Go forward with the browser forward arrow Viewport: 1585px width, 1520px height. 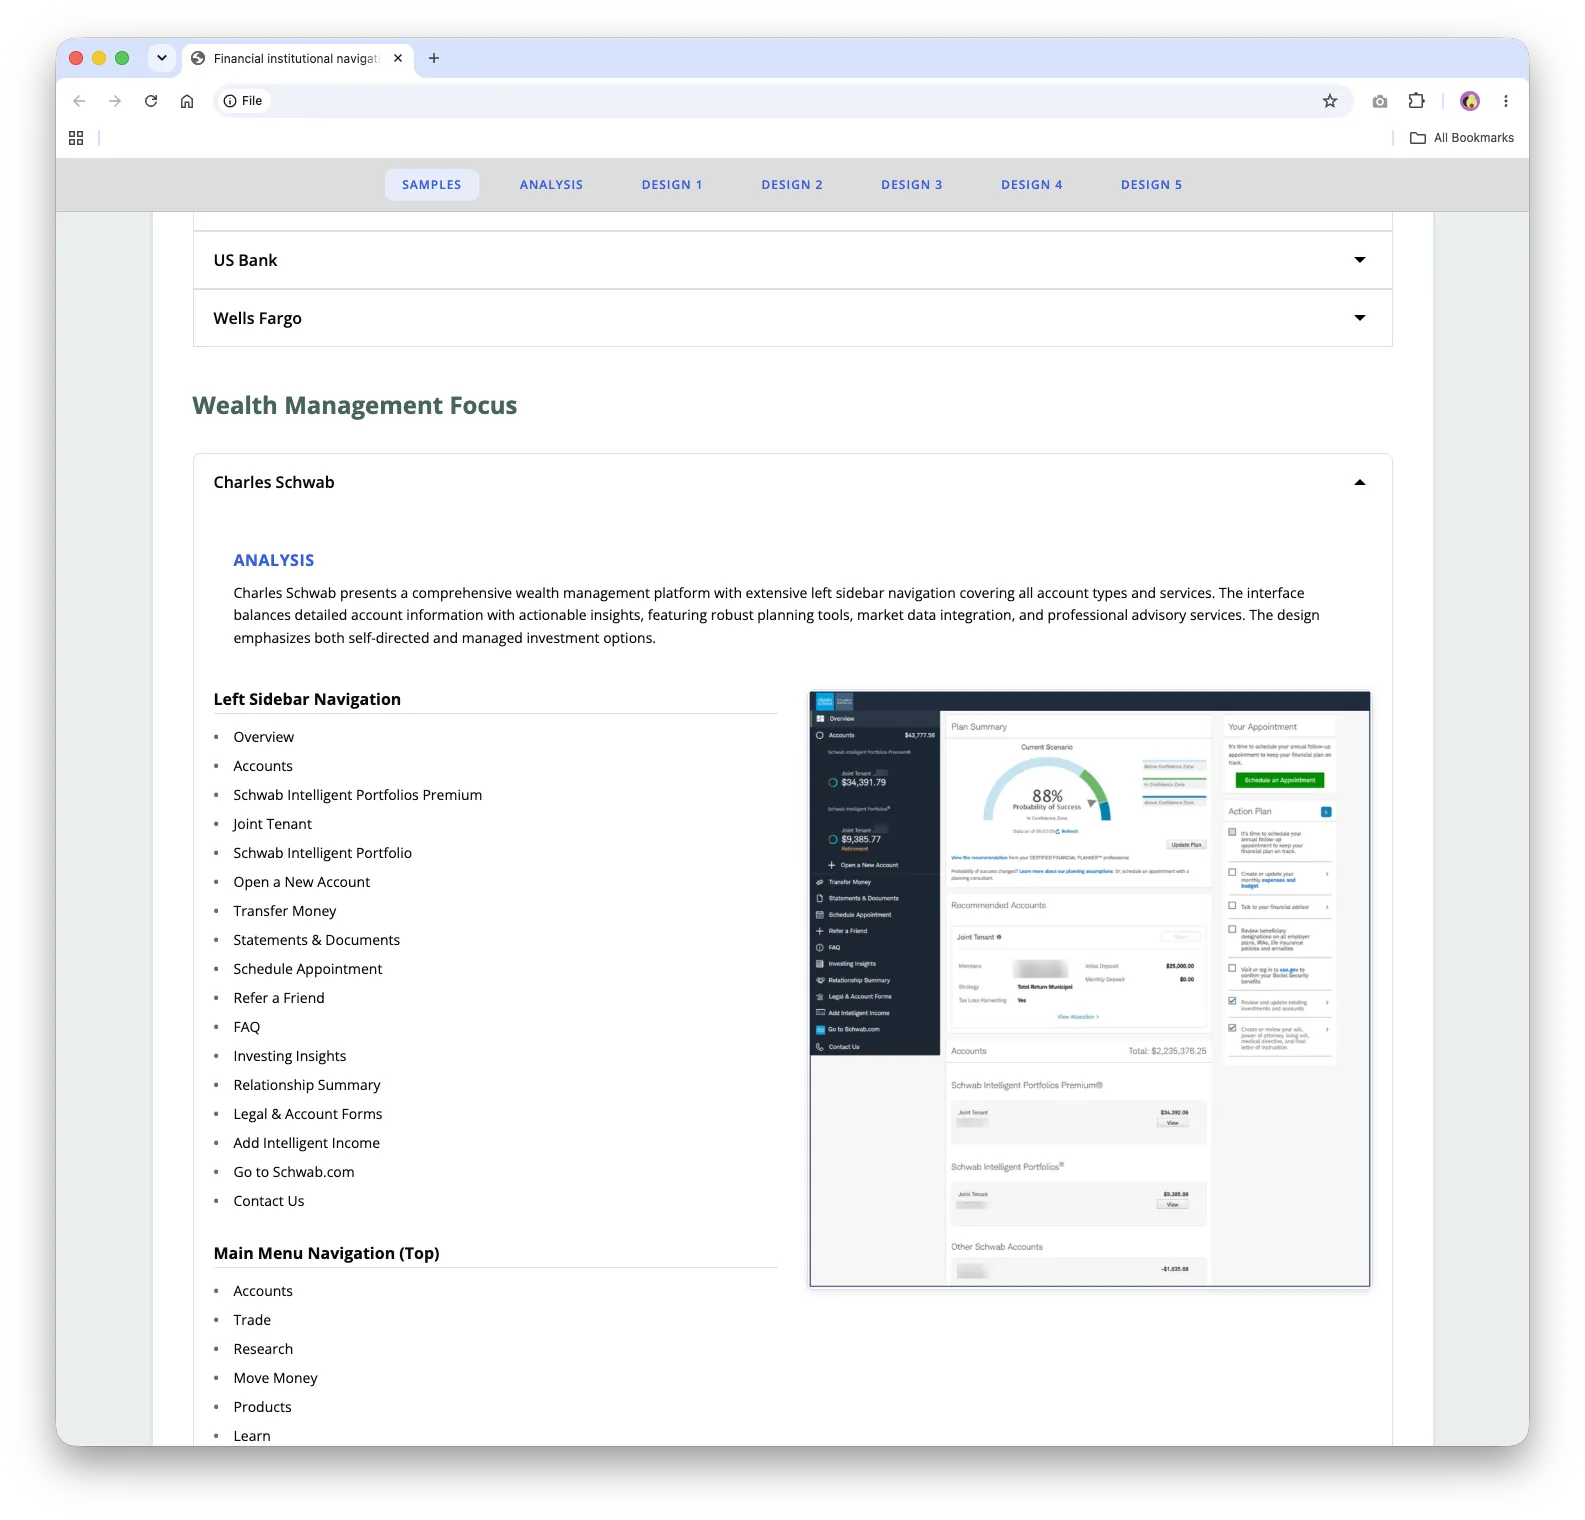point(115,101)
